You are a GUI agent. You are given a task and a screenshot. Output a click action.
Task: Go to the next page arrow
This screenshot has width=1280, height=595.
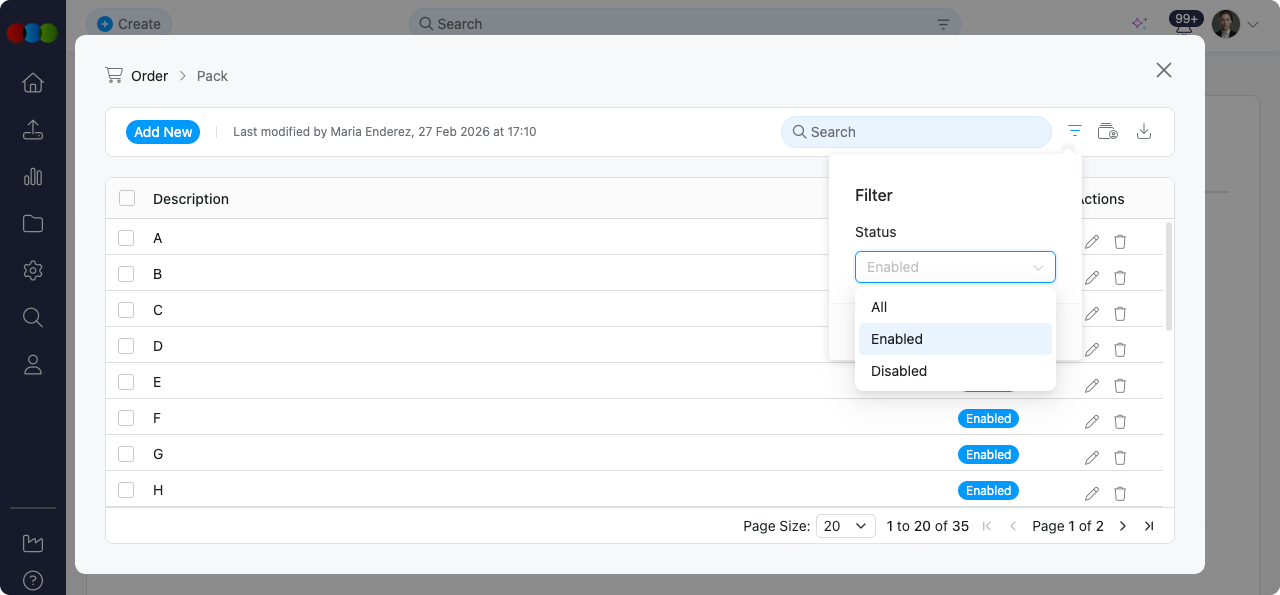click(x=1123, y=526)
